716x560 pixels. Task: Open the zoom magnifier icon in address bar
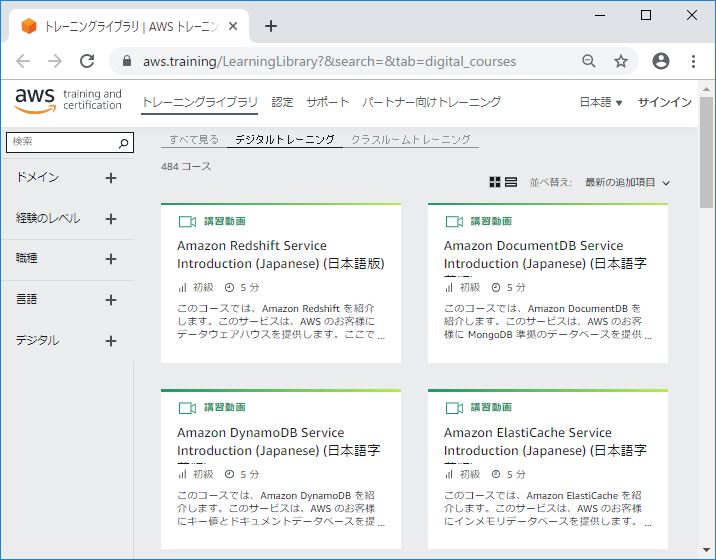point(589,61)
